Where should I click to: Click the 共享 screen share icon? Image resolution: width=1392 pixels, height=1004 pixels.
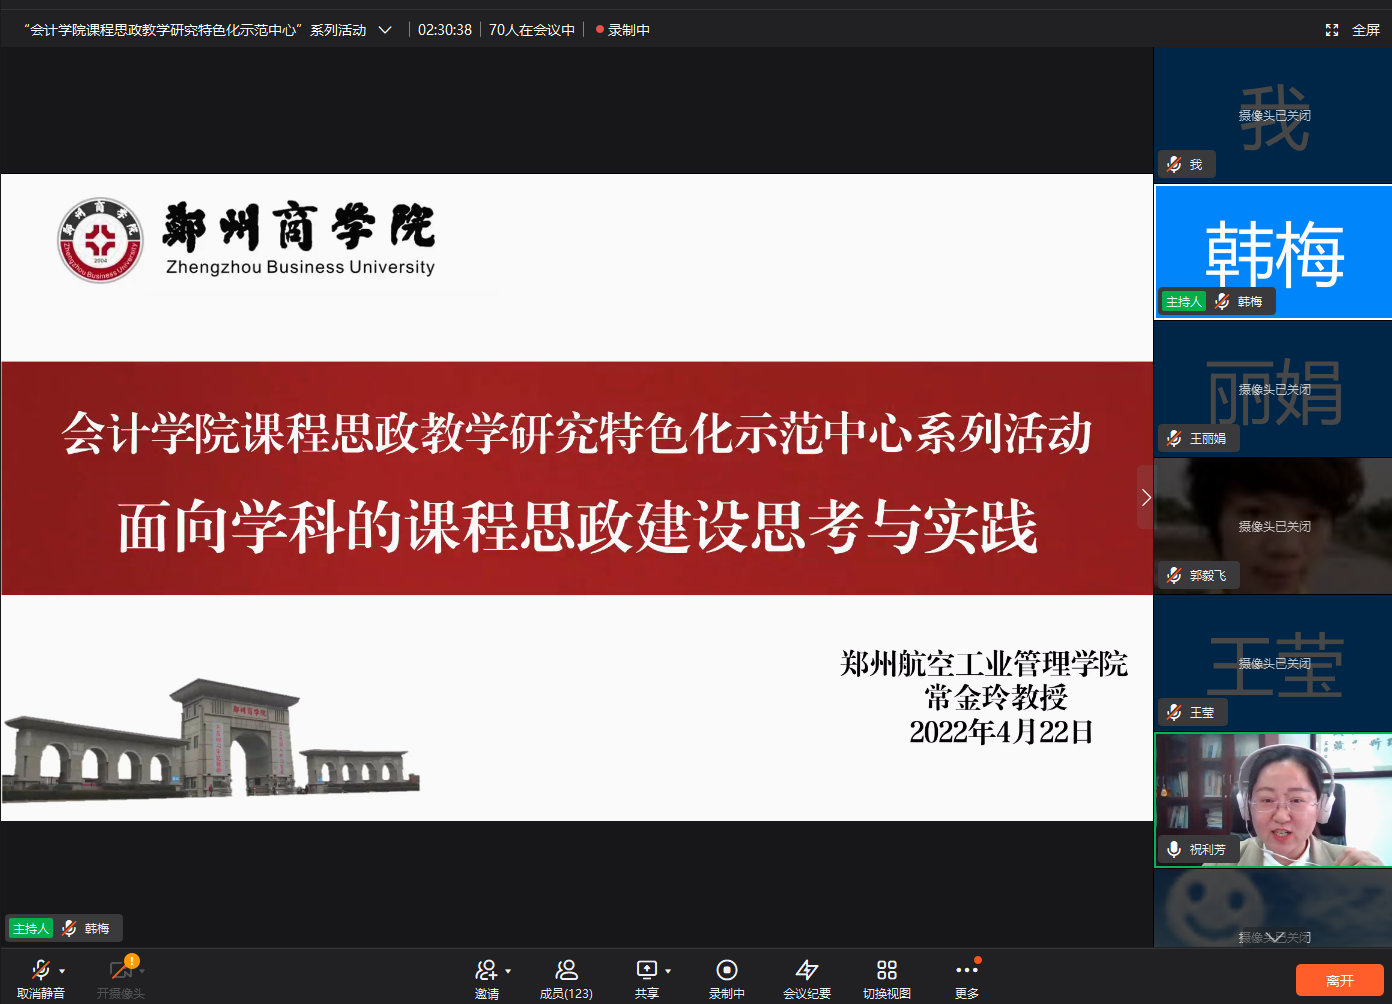click(x=646, y=971)
